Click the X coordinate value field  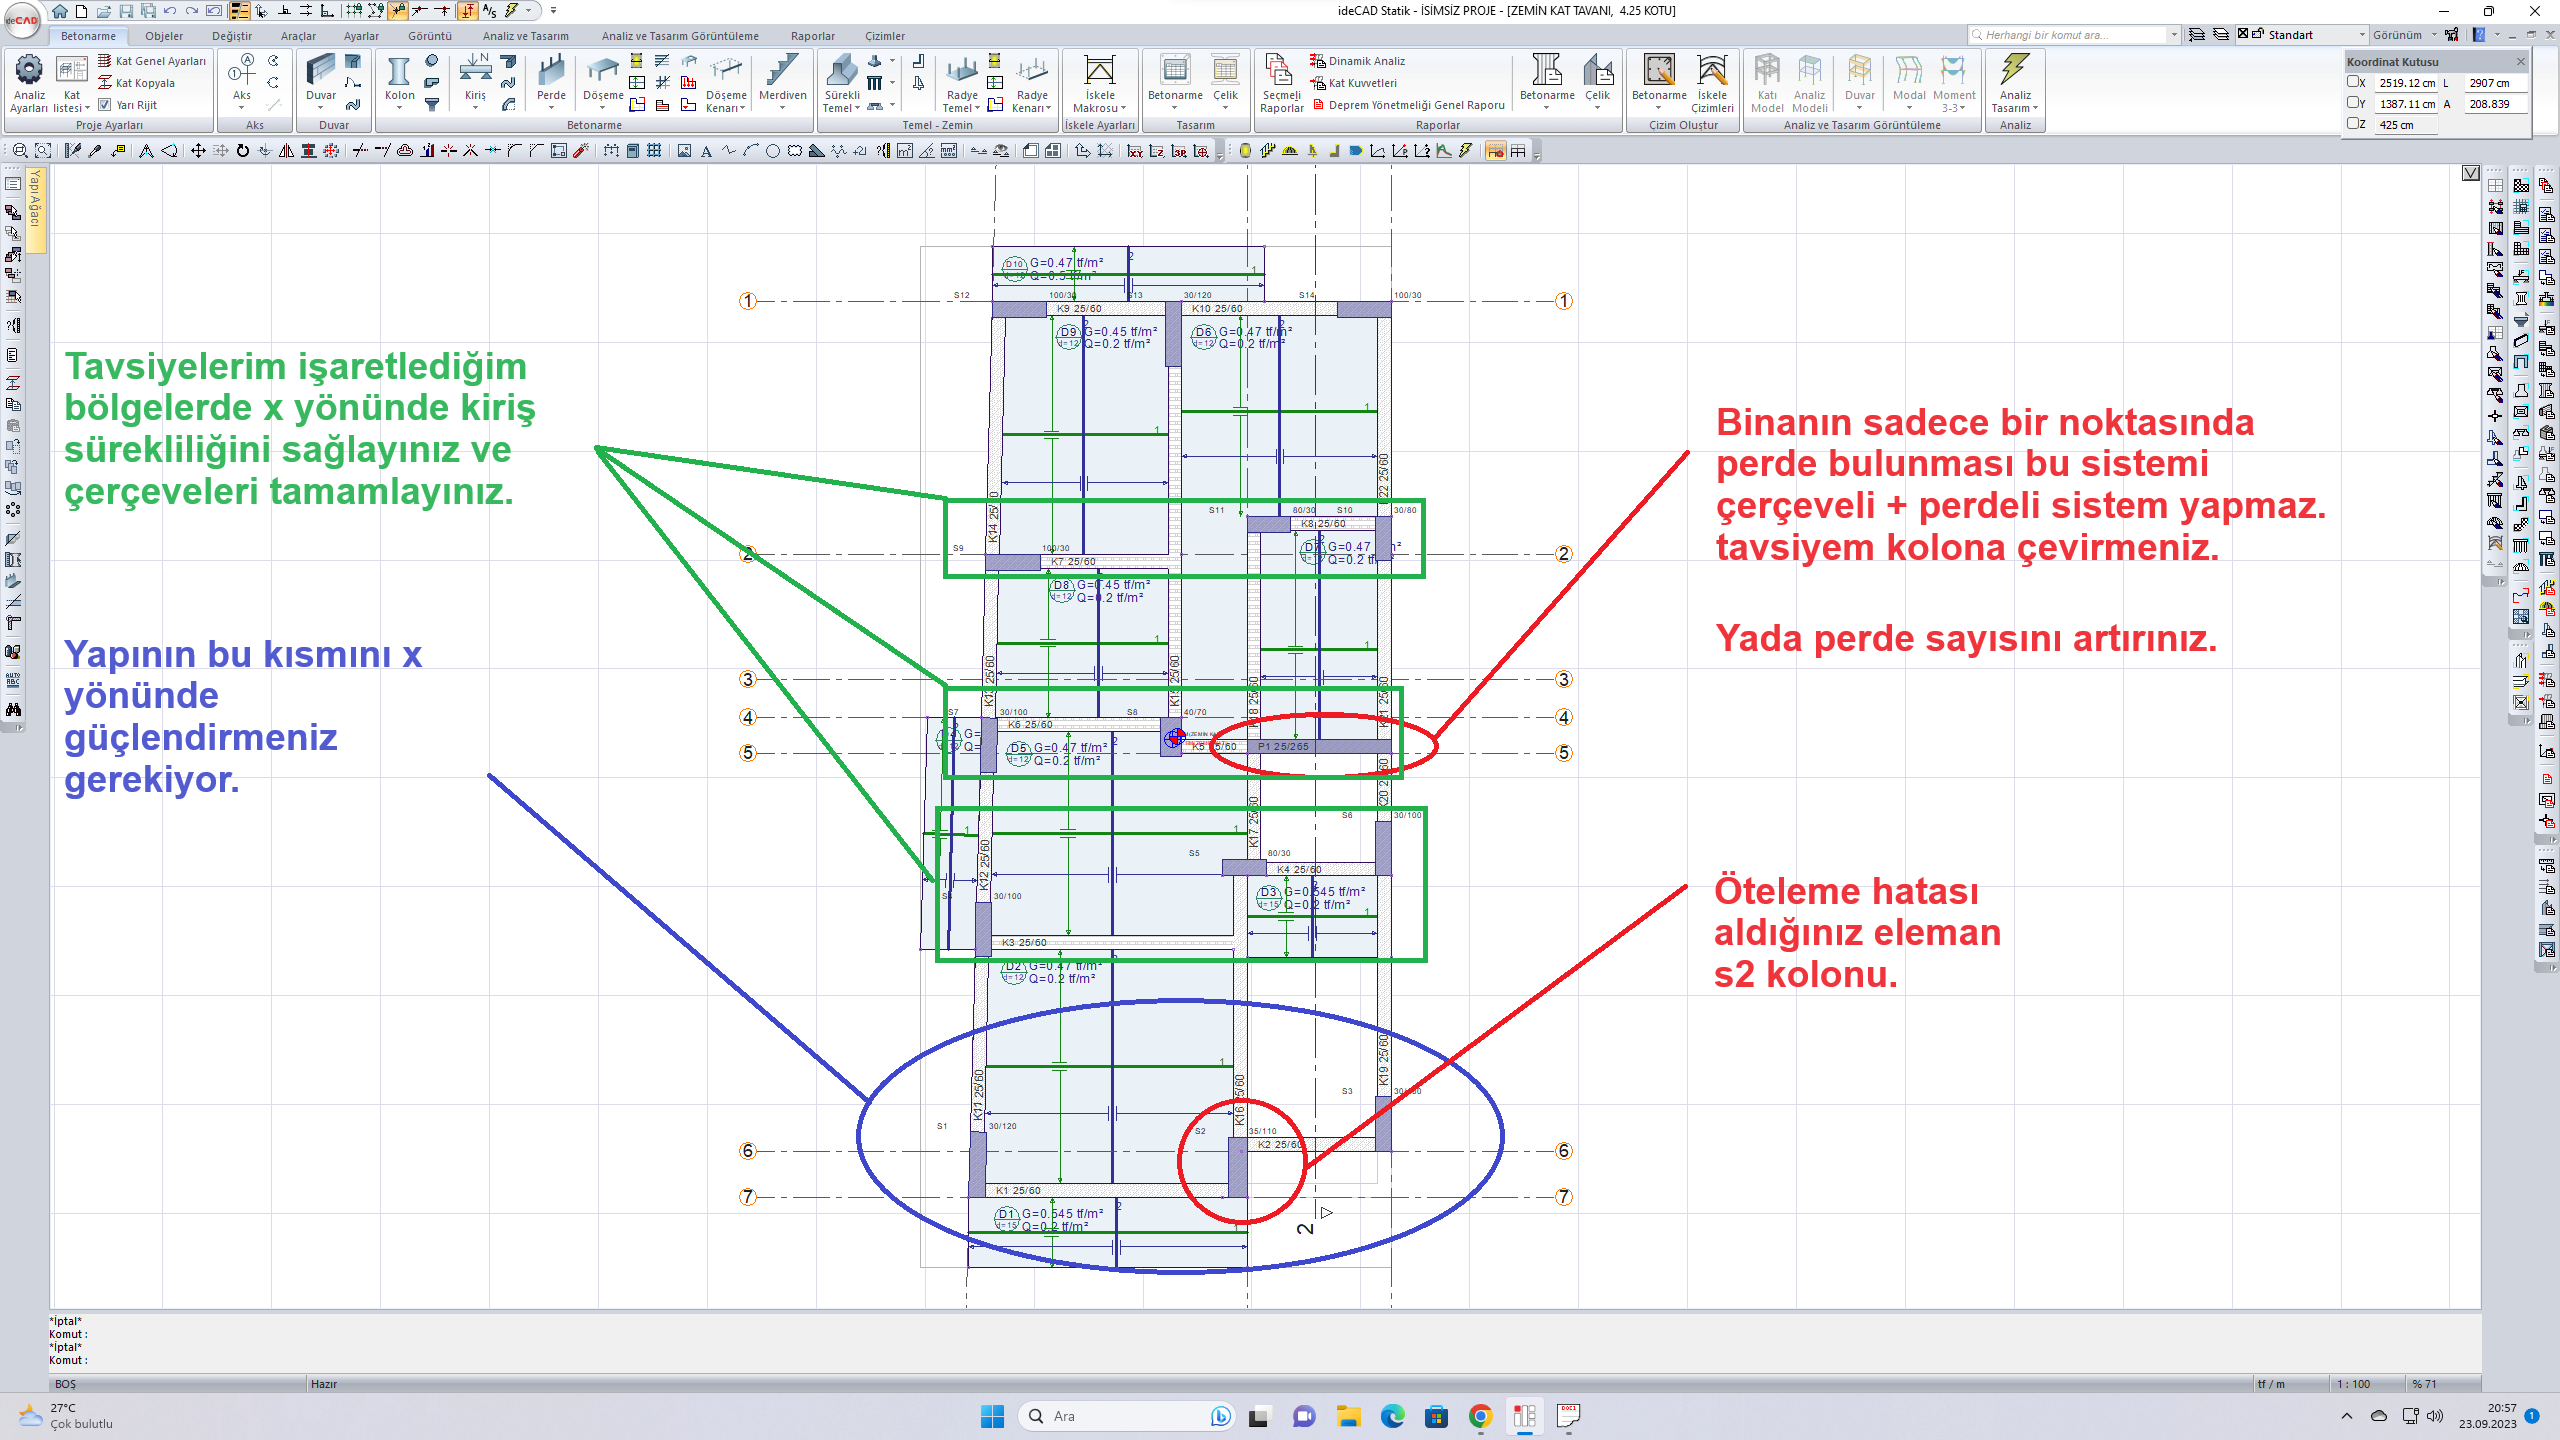click(2407, 83)
